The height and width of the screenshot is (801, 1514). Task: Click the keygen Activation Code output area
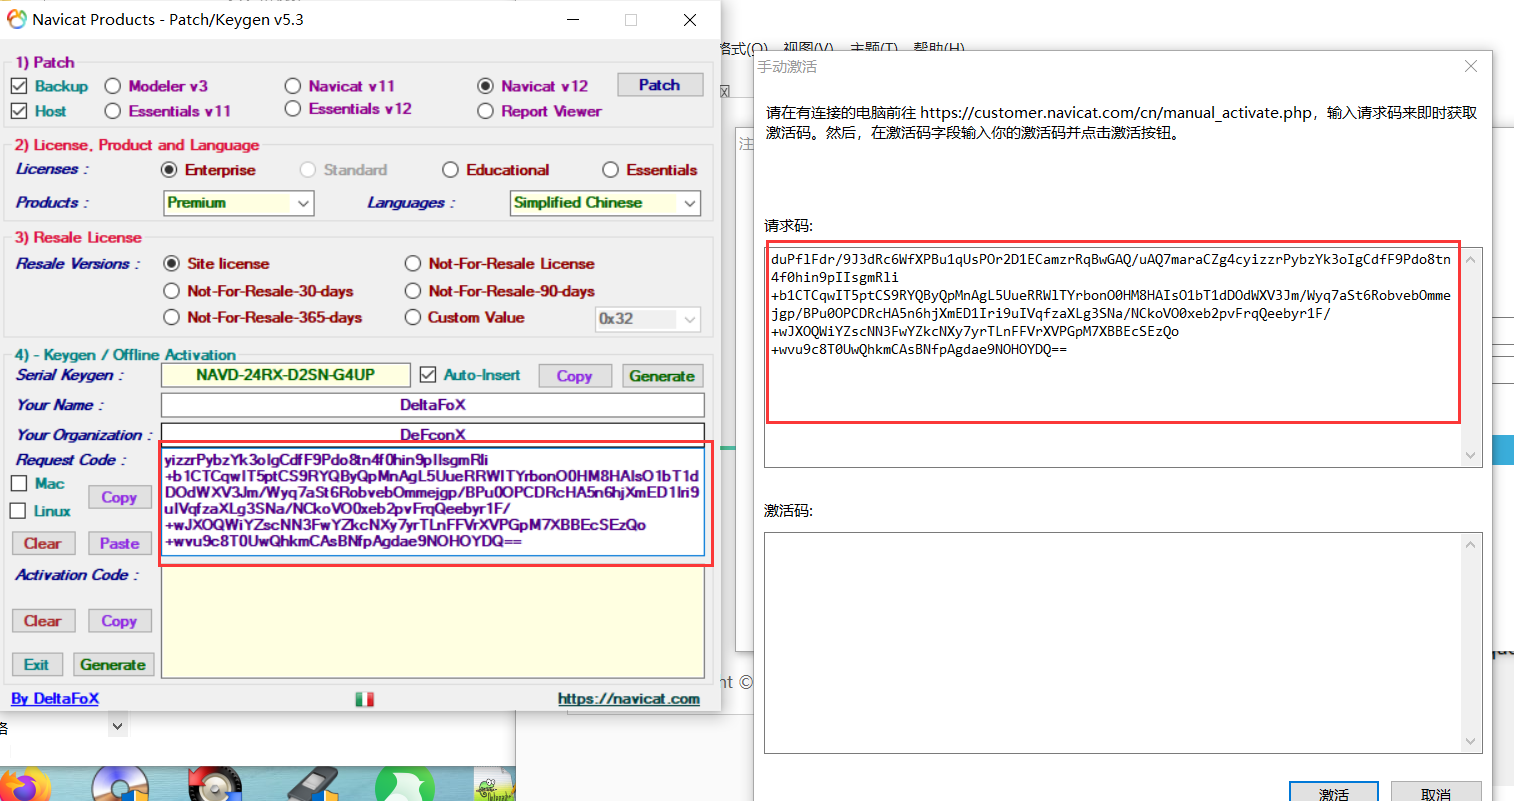(x=433, y=622)
